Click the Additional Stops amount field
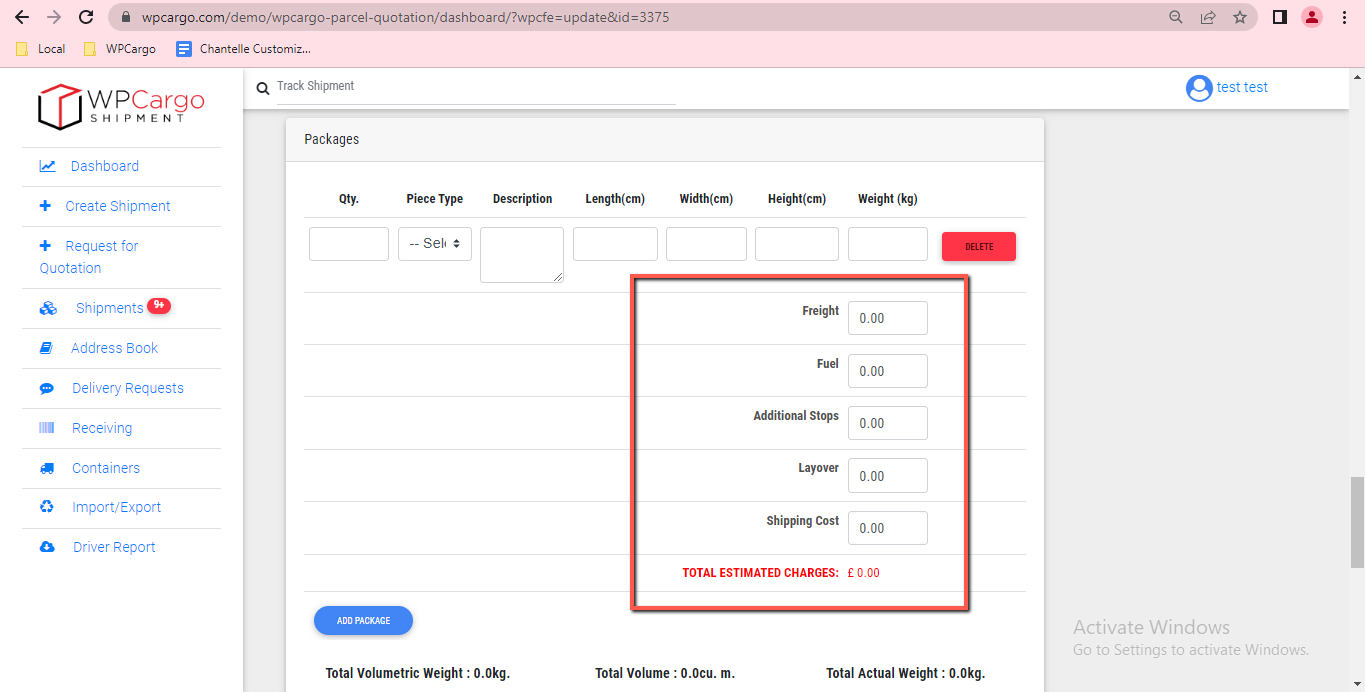Image resolution: width=1365 pixels, height=692 pixels. 888,423
